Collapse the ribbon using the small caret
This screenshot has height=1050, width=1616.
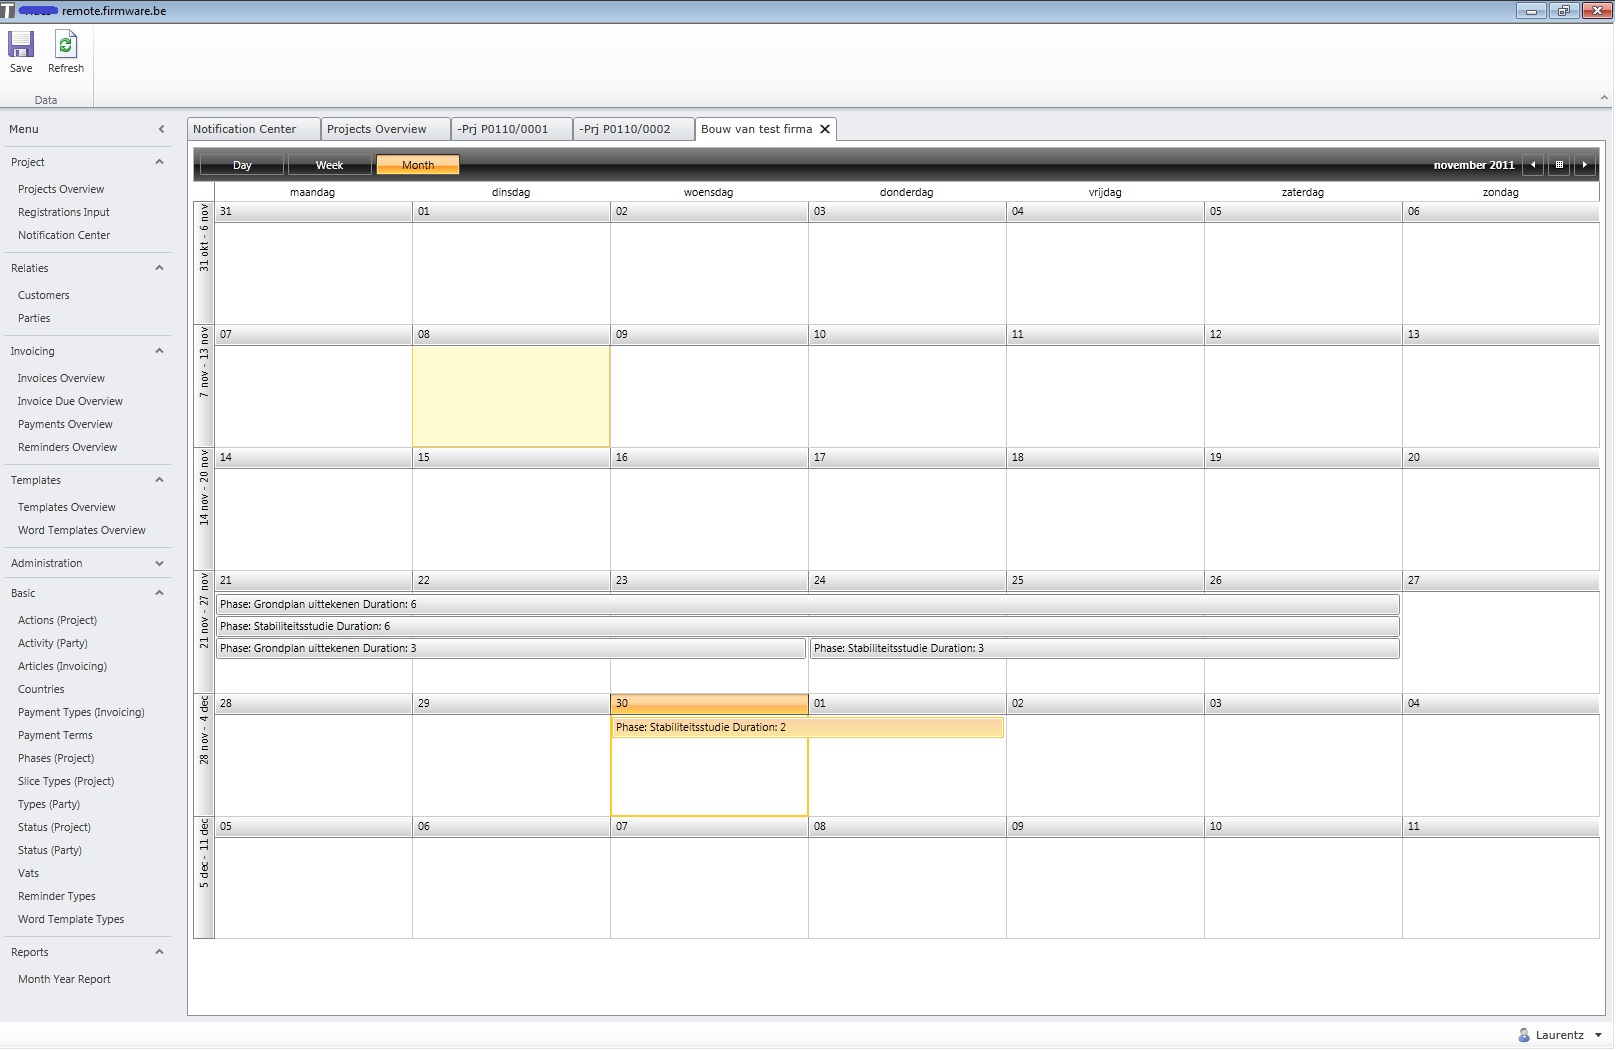click(1604, 98)
